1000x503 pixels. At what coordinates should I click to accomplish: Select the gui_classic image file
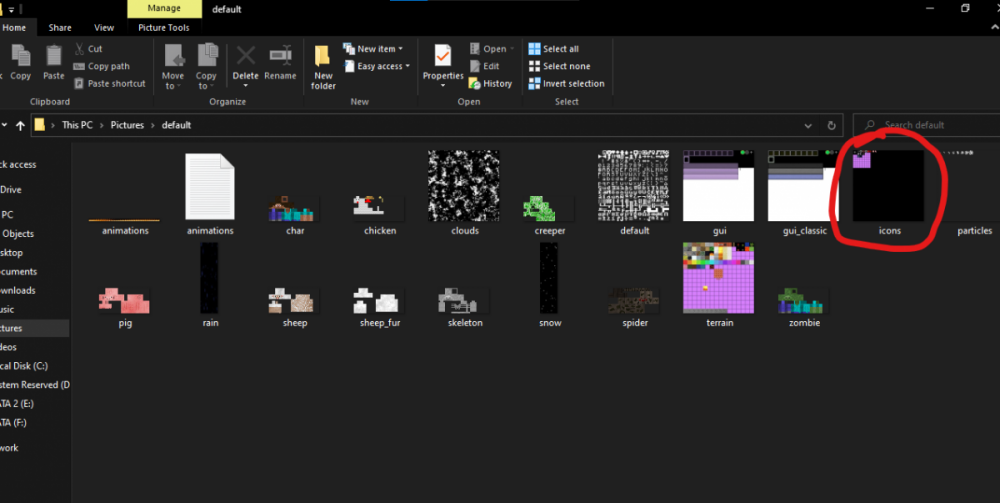804,194
